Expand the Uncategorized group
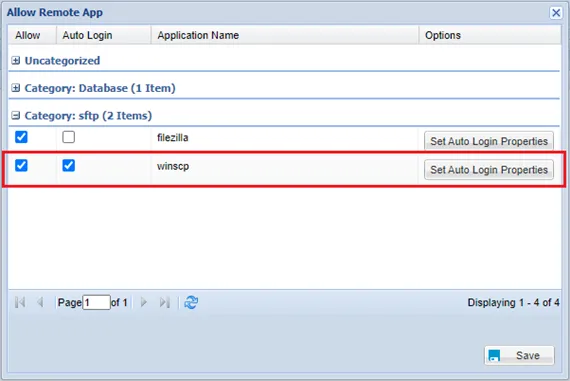Screen dimensions: 570x381 16,61
